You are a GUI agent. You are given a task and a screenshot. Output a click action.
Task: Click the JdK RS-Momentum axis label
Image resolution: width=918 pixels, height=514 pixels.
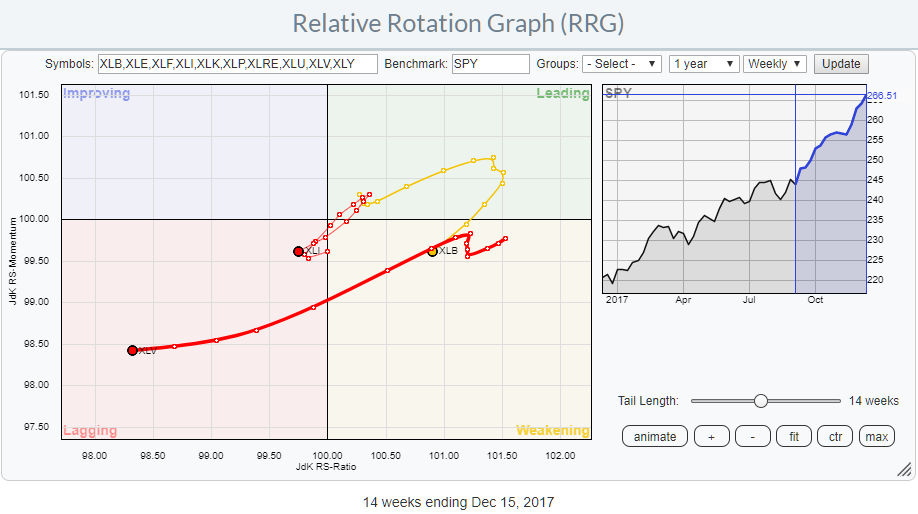[12, 261]
